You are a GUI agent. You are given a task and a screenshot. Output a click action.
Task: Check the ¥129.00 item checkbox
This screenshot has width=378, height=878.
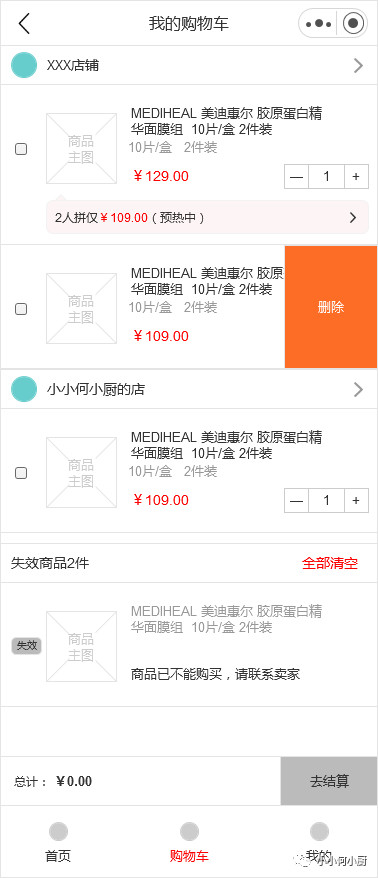(21, 149)
